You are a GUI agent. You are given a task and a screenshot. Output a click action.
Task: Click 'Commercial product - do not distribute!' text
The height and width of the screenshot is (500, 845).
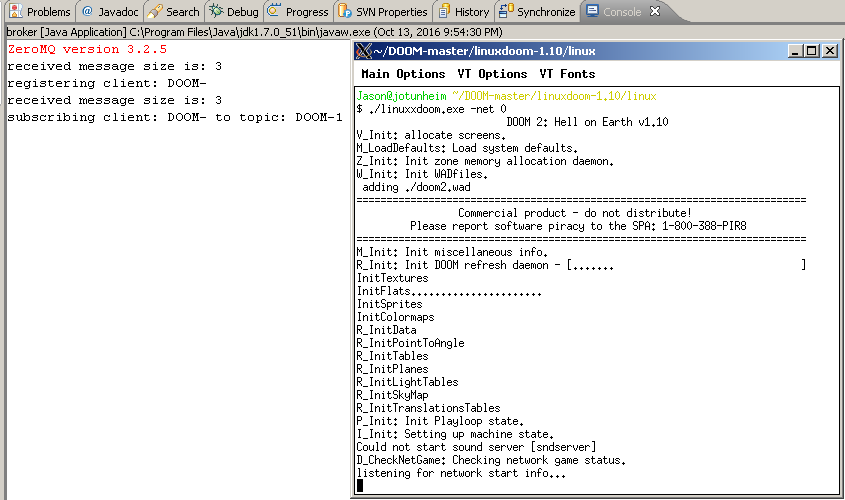pyautogui.click(x=575, y=213)
